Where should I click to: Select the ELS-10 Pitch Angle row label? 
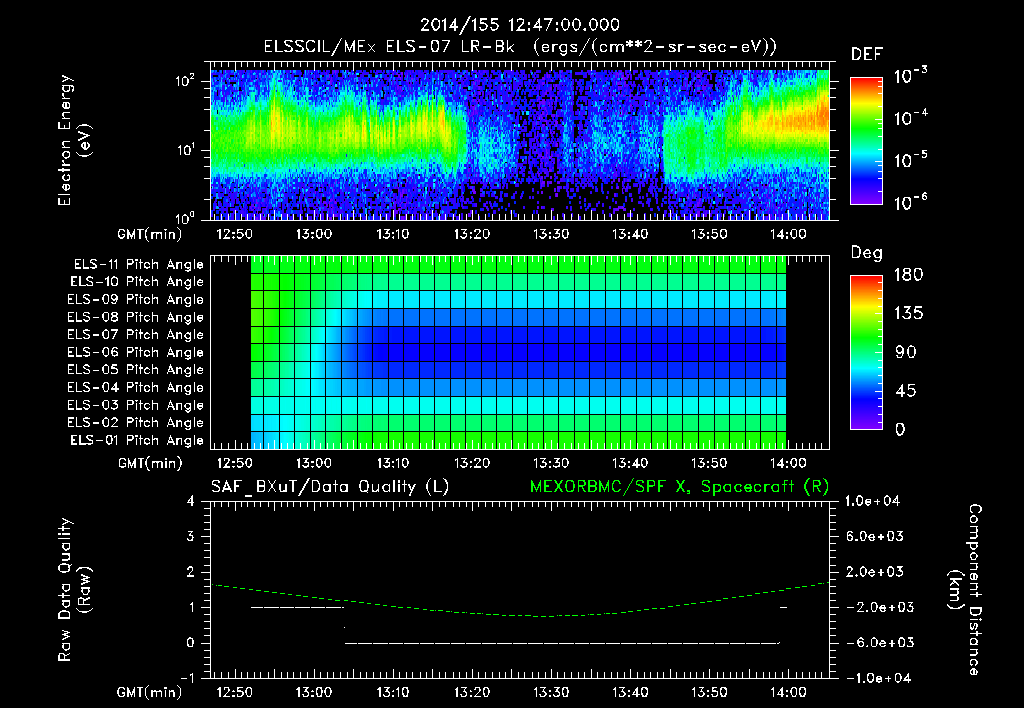click(137, 282)
